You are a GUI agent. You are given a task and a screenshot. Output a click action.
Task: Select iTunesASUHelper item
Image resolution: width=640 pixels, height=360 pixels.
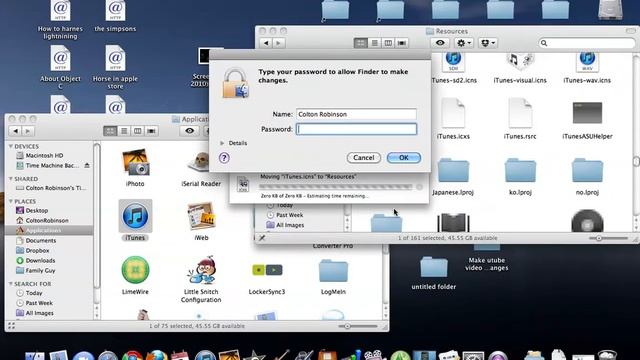tap(587, 113)
